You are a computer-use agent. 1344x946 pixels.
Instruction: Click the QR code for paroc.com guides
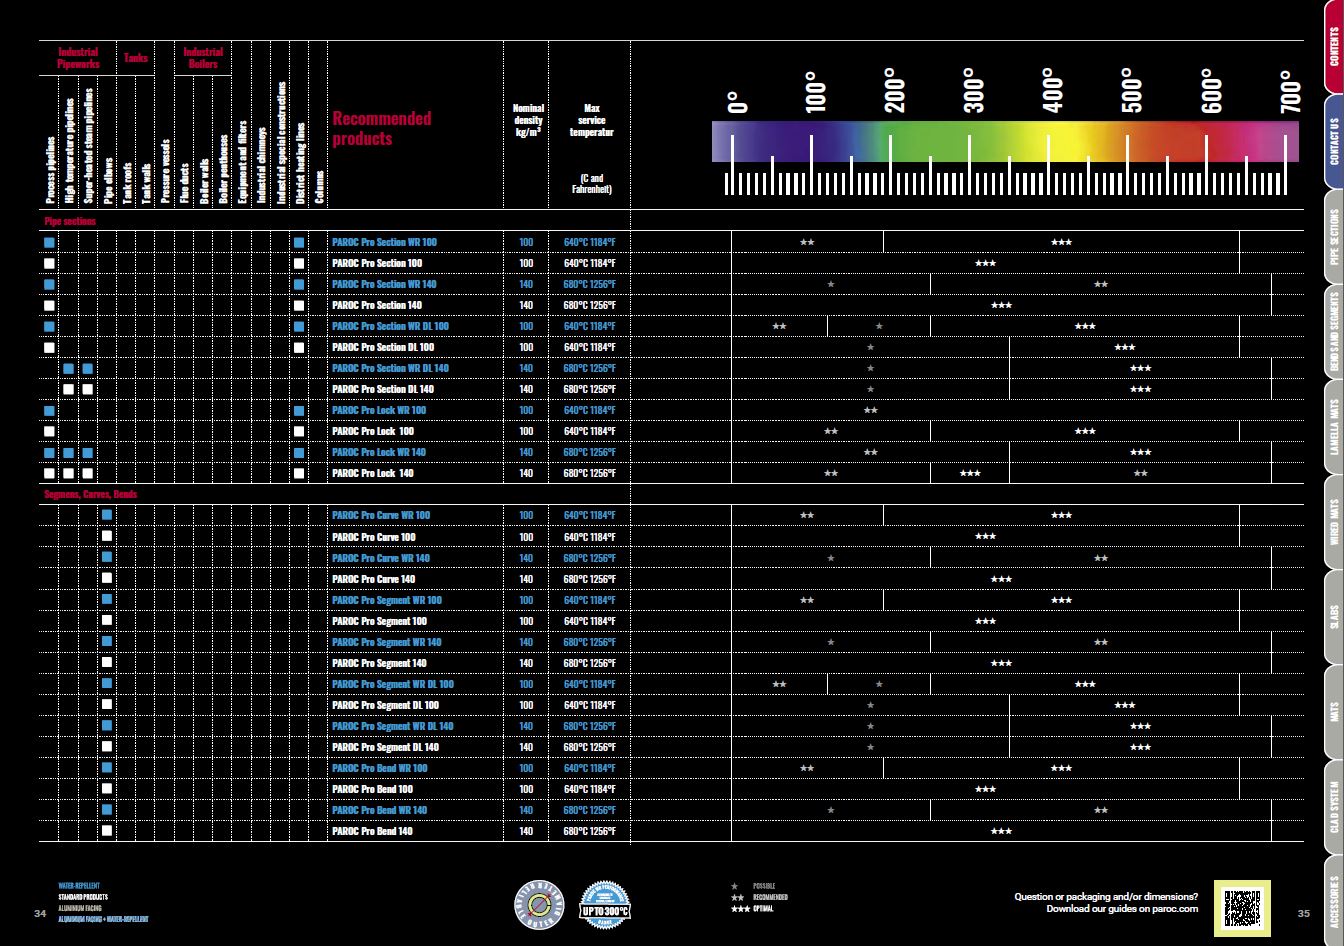click(1242, 908)
